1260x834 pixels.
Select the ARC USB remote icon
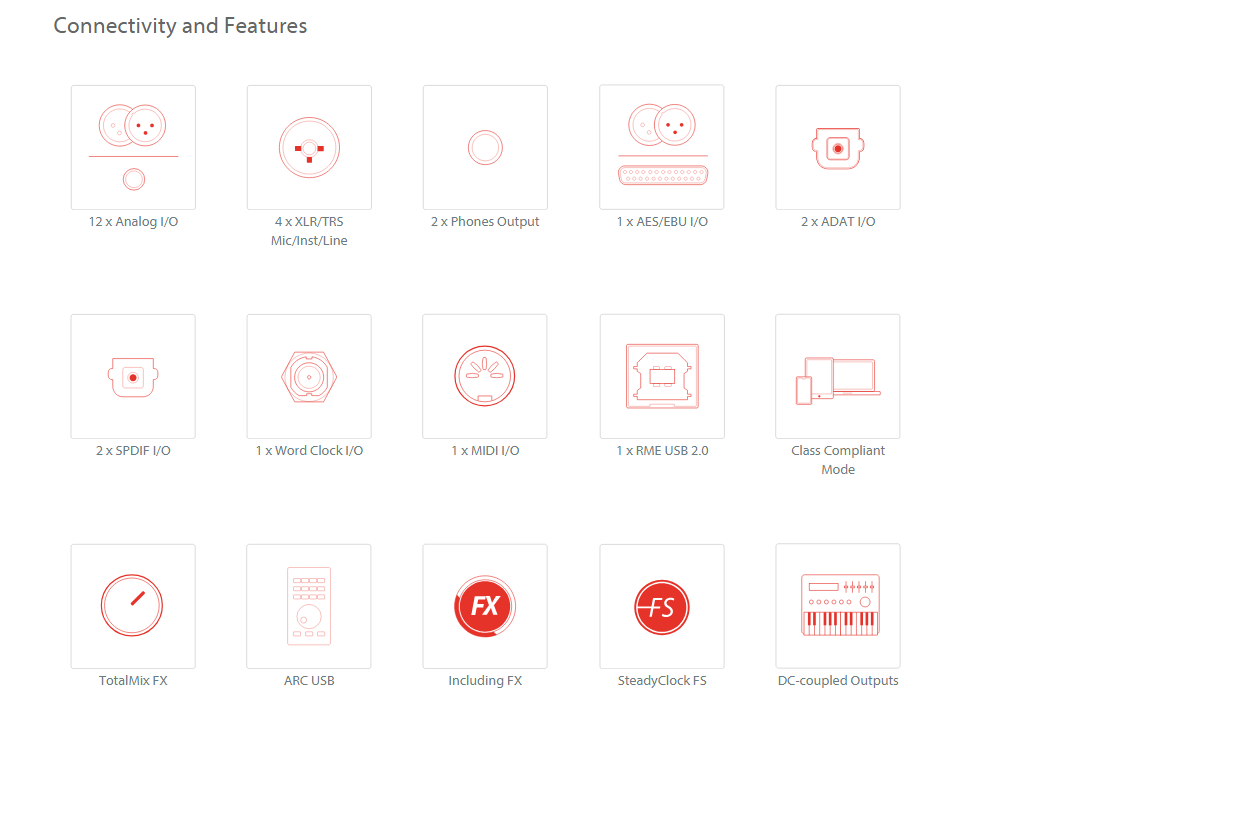(309, 606)
